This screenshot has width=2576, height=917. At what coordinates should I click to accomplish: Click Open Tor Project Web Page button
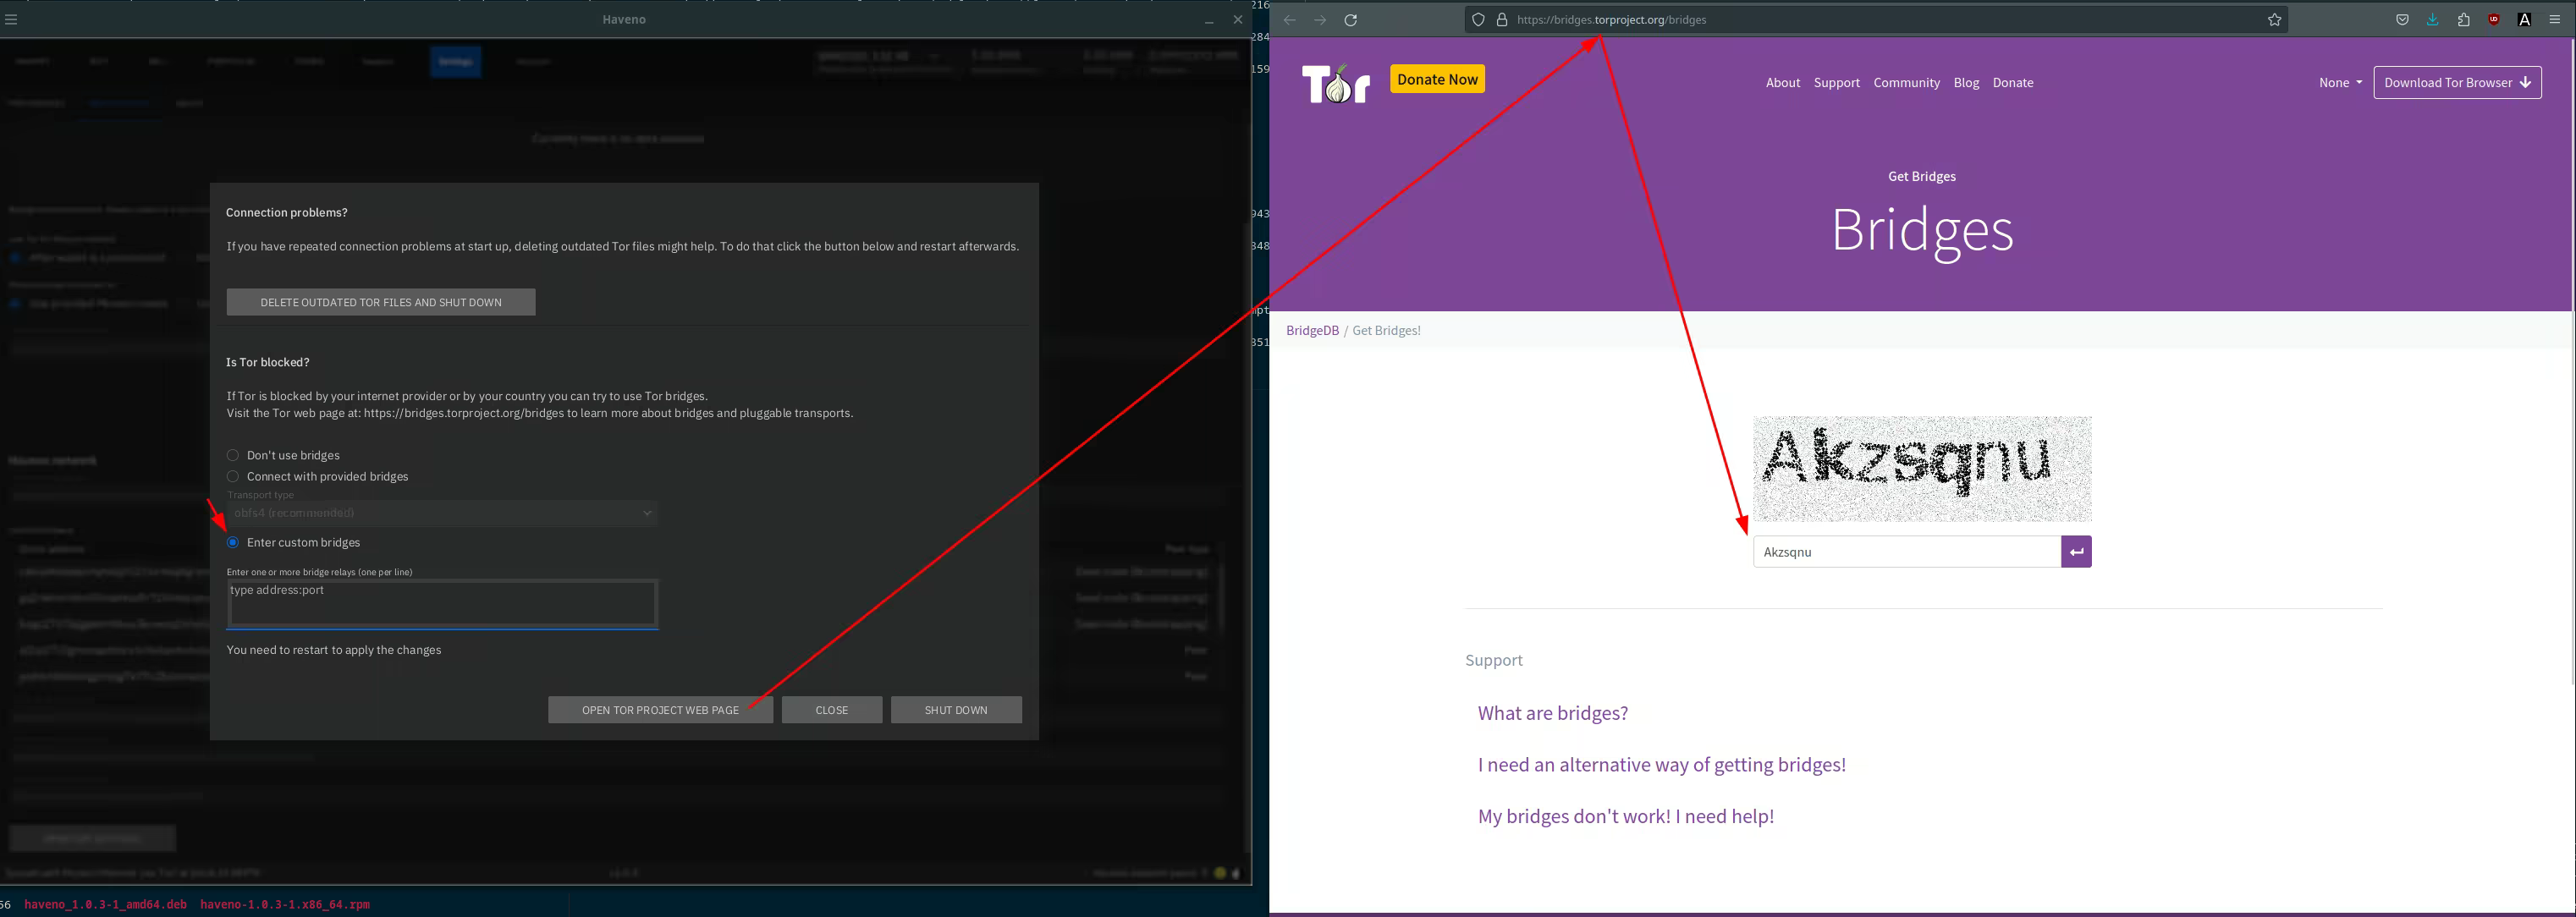tap(660, 710)
